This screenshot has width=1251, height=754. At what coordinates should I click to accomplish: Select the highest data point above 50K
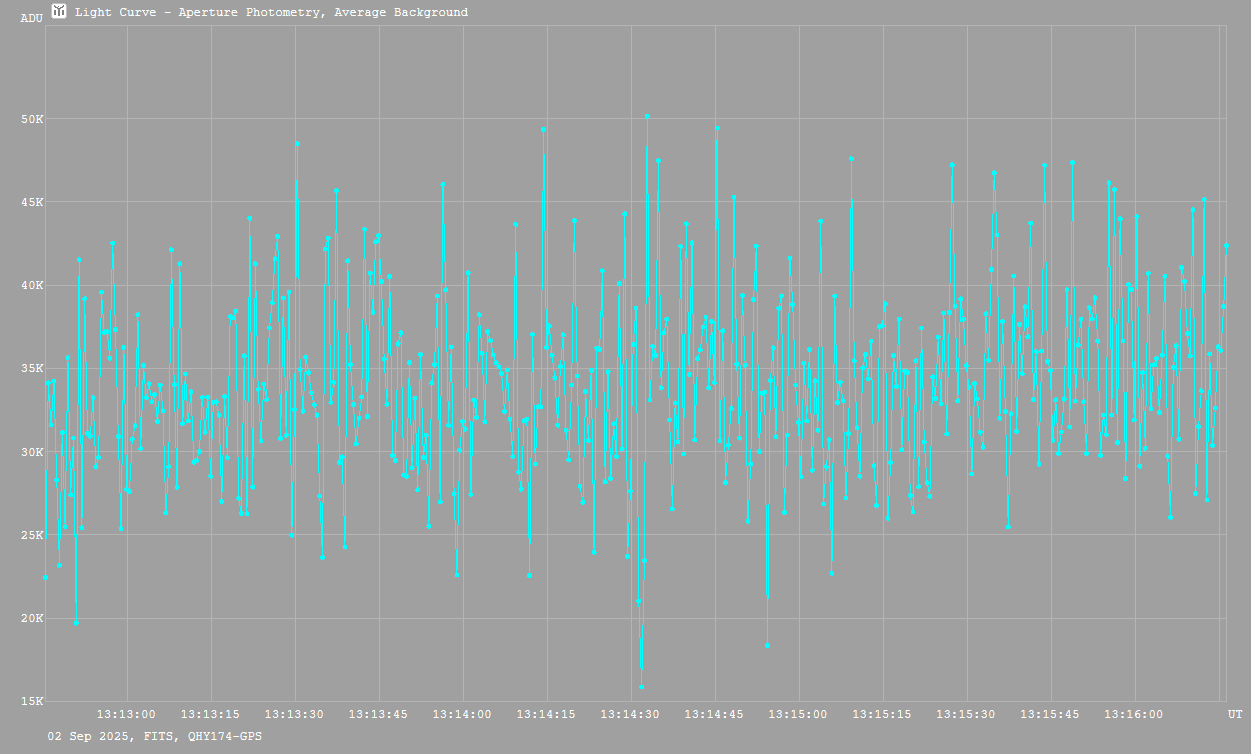point(647,116)
